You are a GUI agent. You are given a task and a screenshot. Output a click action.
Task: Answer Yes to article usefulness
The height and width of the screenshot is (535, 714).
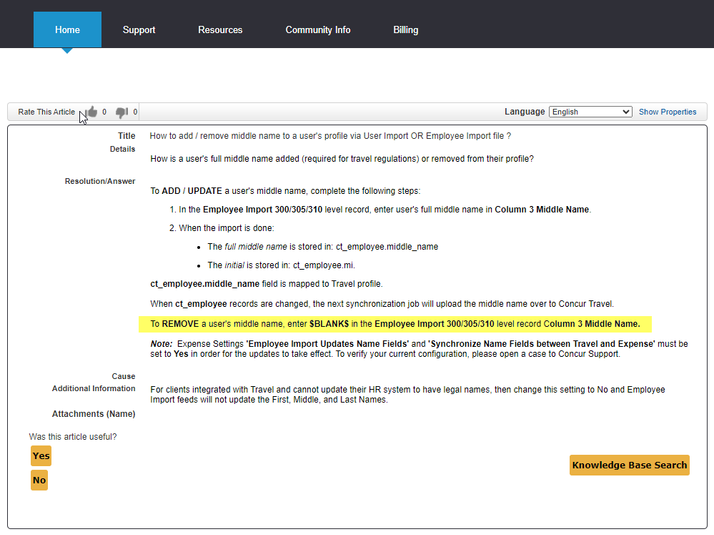(41, 456)
